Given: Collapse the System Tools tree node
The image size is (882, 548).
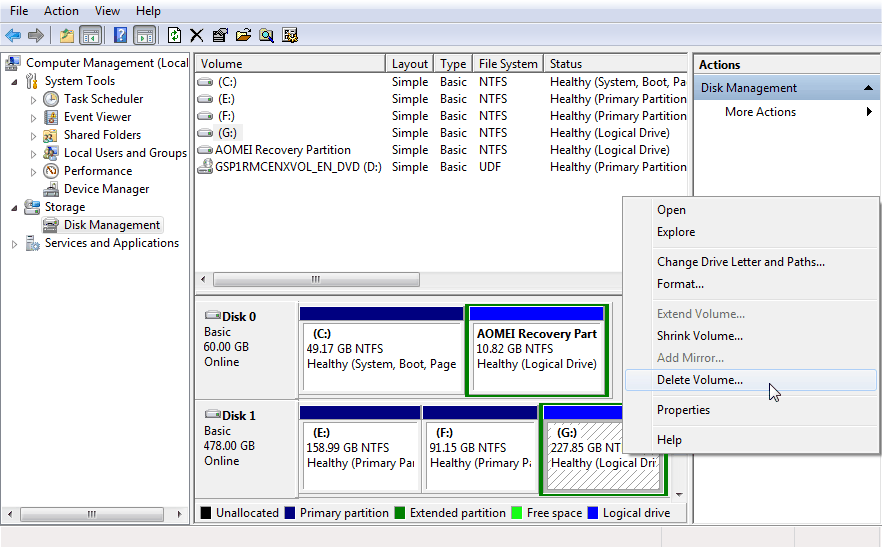Looking at the screenshot, I should pos(14,82).
